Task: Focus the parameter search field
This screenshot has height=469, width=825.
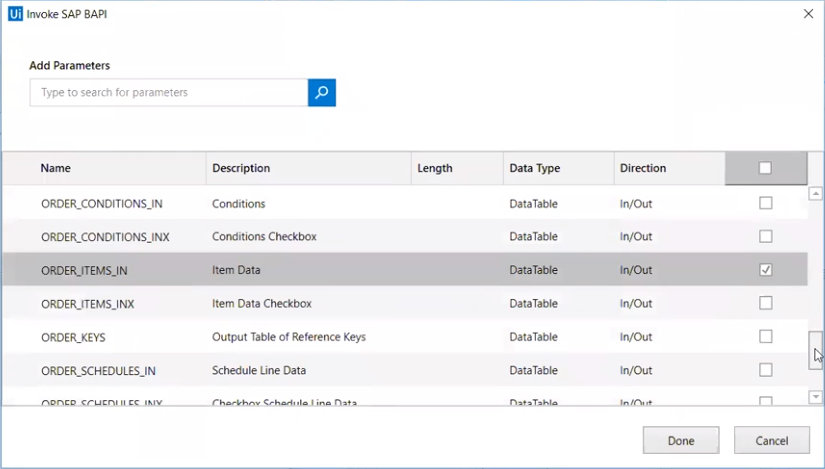Action: [x=169, y=93]
